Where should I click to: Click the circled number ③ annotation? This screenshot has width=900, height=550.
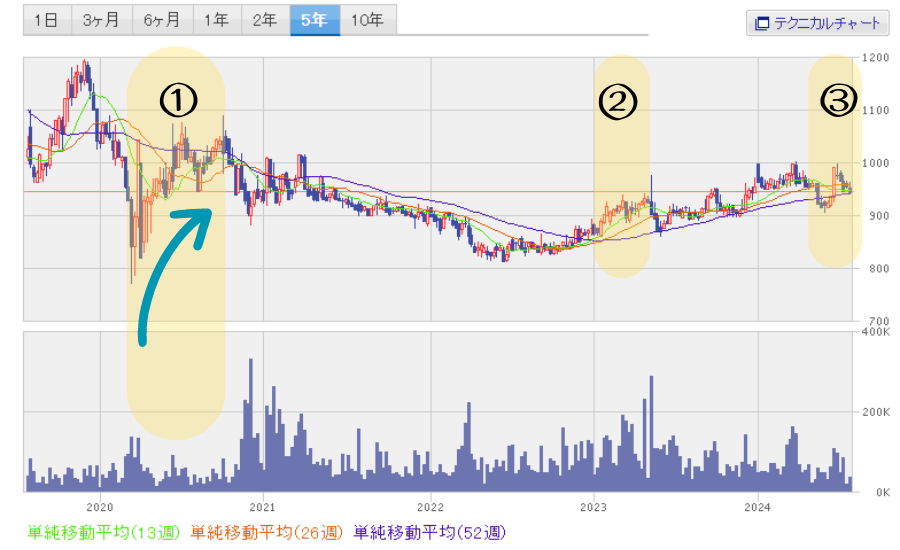839,100
